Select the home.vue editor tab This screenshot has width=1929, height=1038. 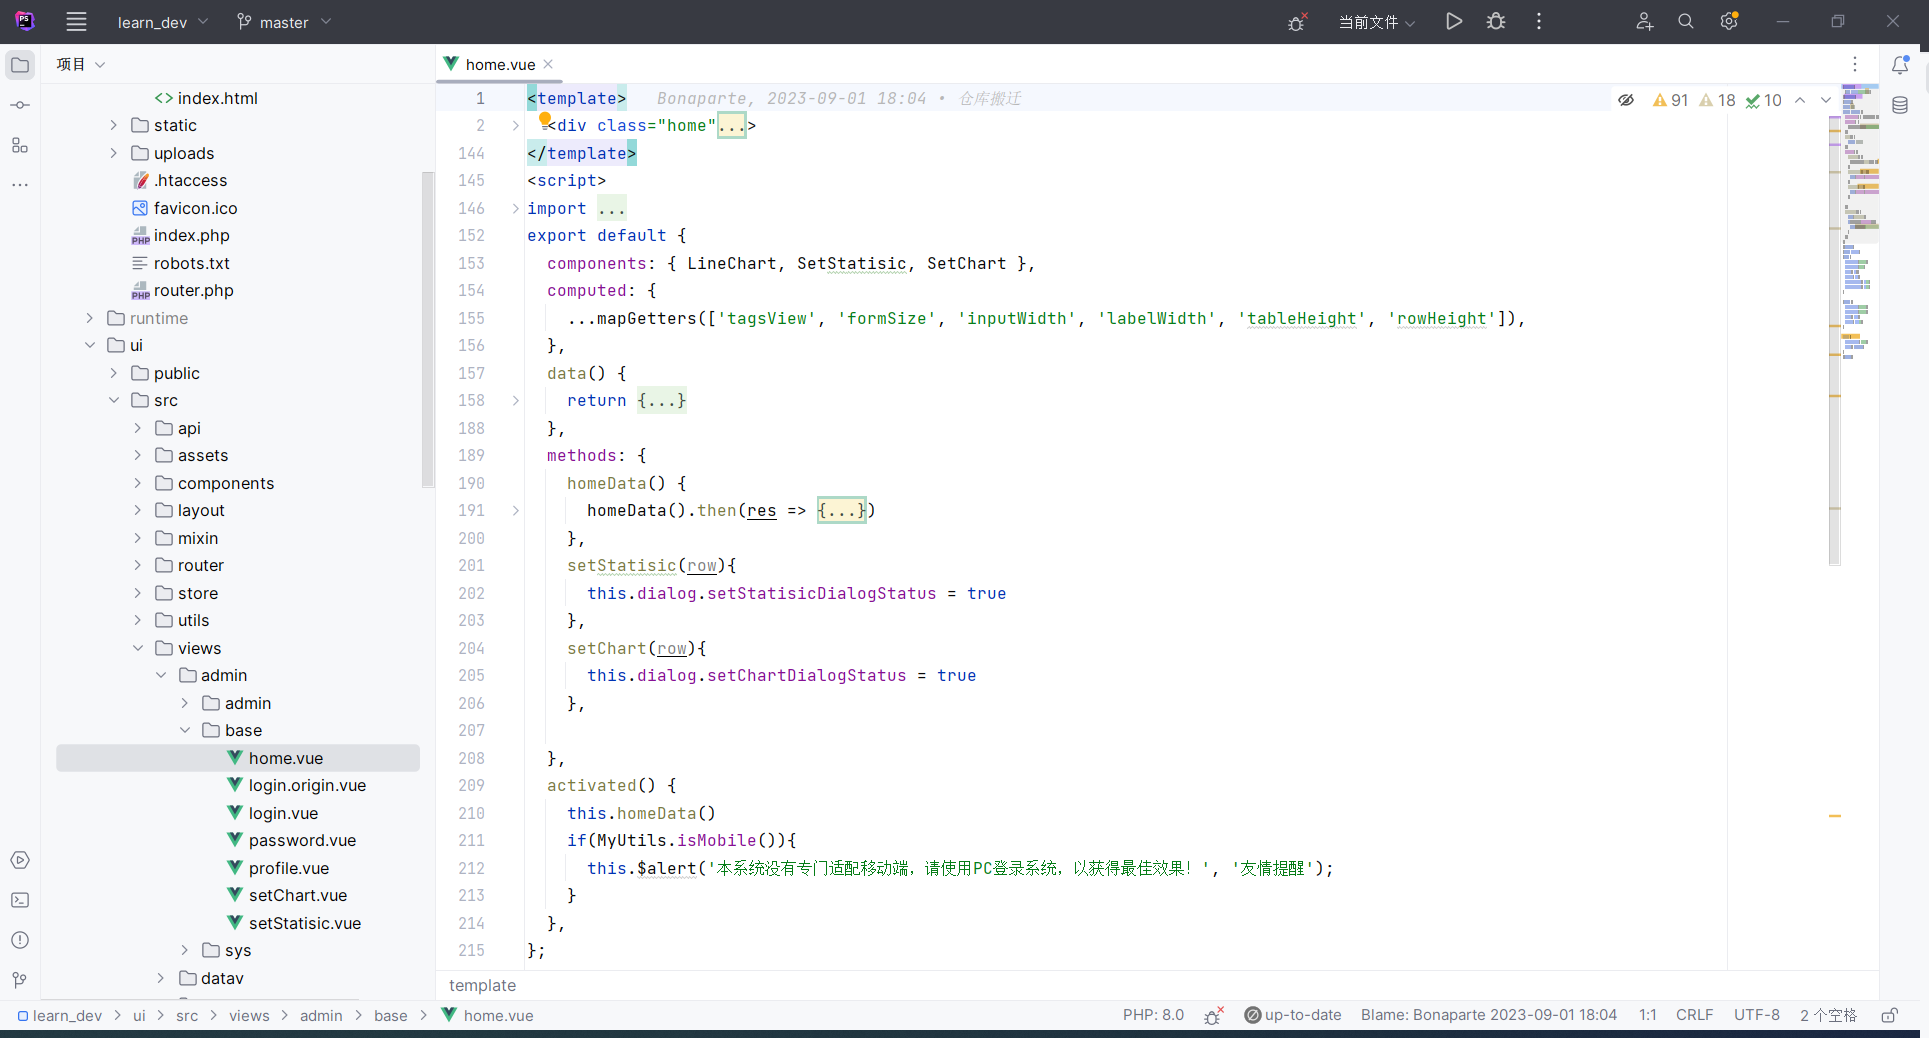pyautogui.click(x=500, y=65)
